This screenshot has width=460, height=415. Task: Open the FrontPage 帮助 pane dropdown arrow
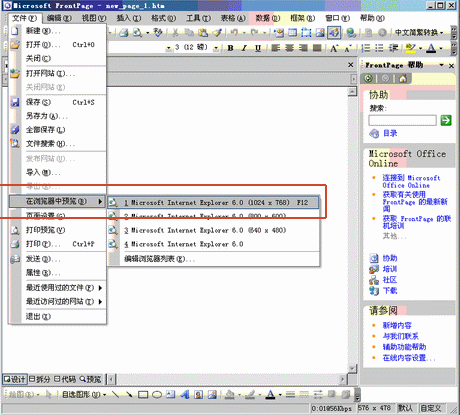pyautogui.click(x=441, y=65)
